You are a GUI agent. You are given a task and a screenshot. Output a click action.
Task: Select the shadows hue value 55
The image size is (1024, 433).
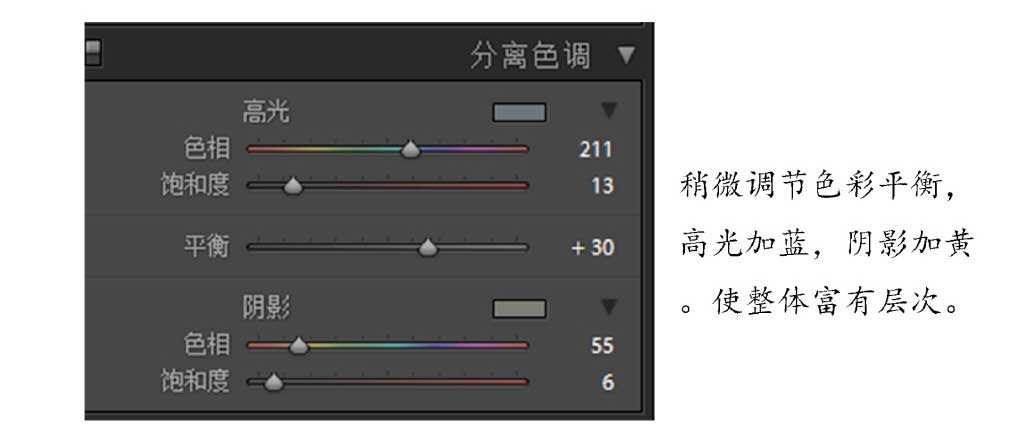pyautogui.click(x=601, y=347)
